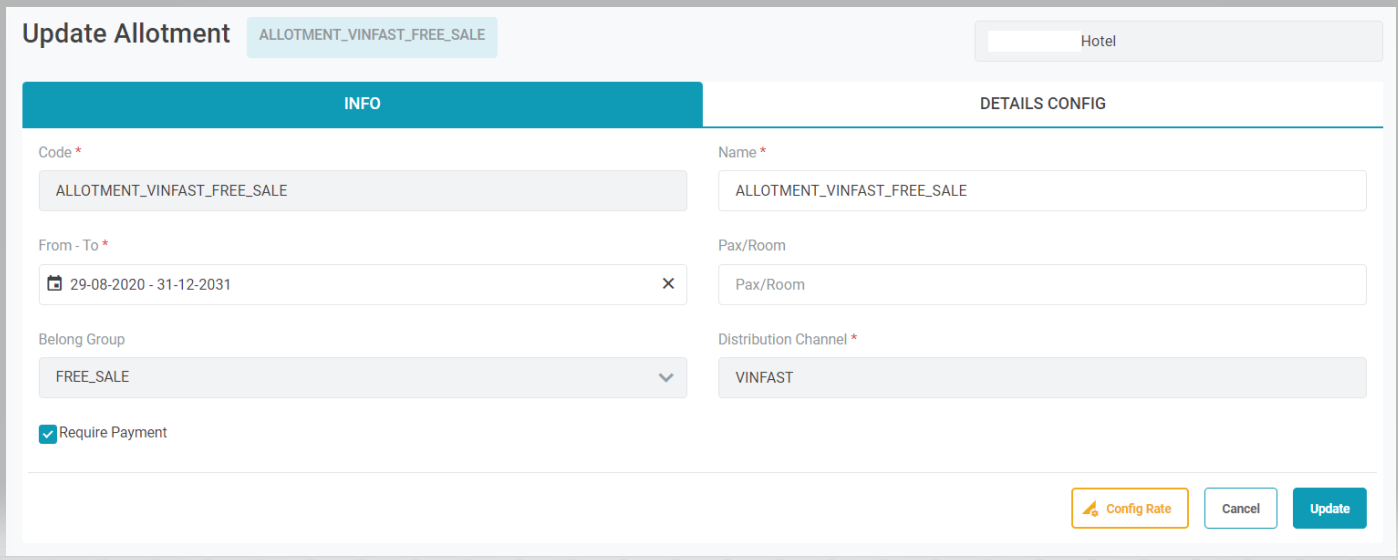Click the pencil icon on Config Rate
The width and height of the screenshot is (1398, 560).
(1090, 509)
